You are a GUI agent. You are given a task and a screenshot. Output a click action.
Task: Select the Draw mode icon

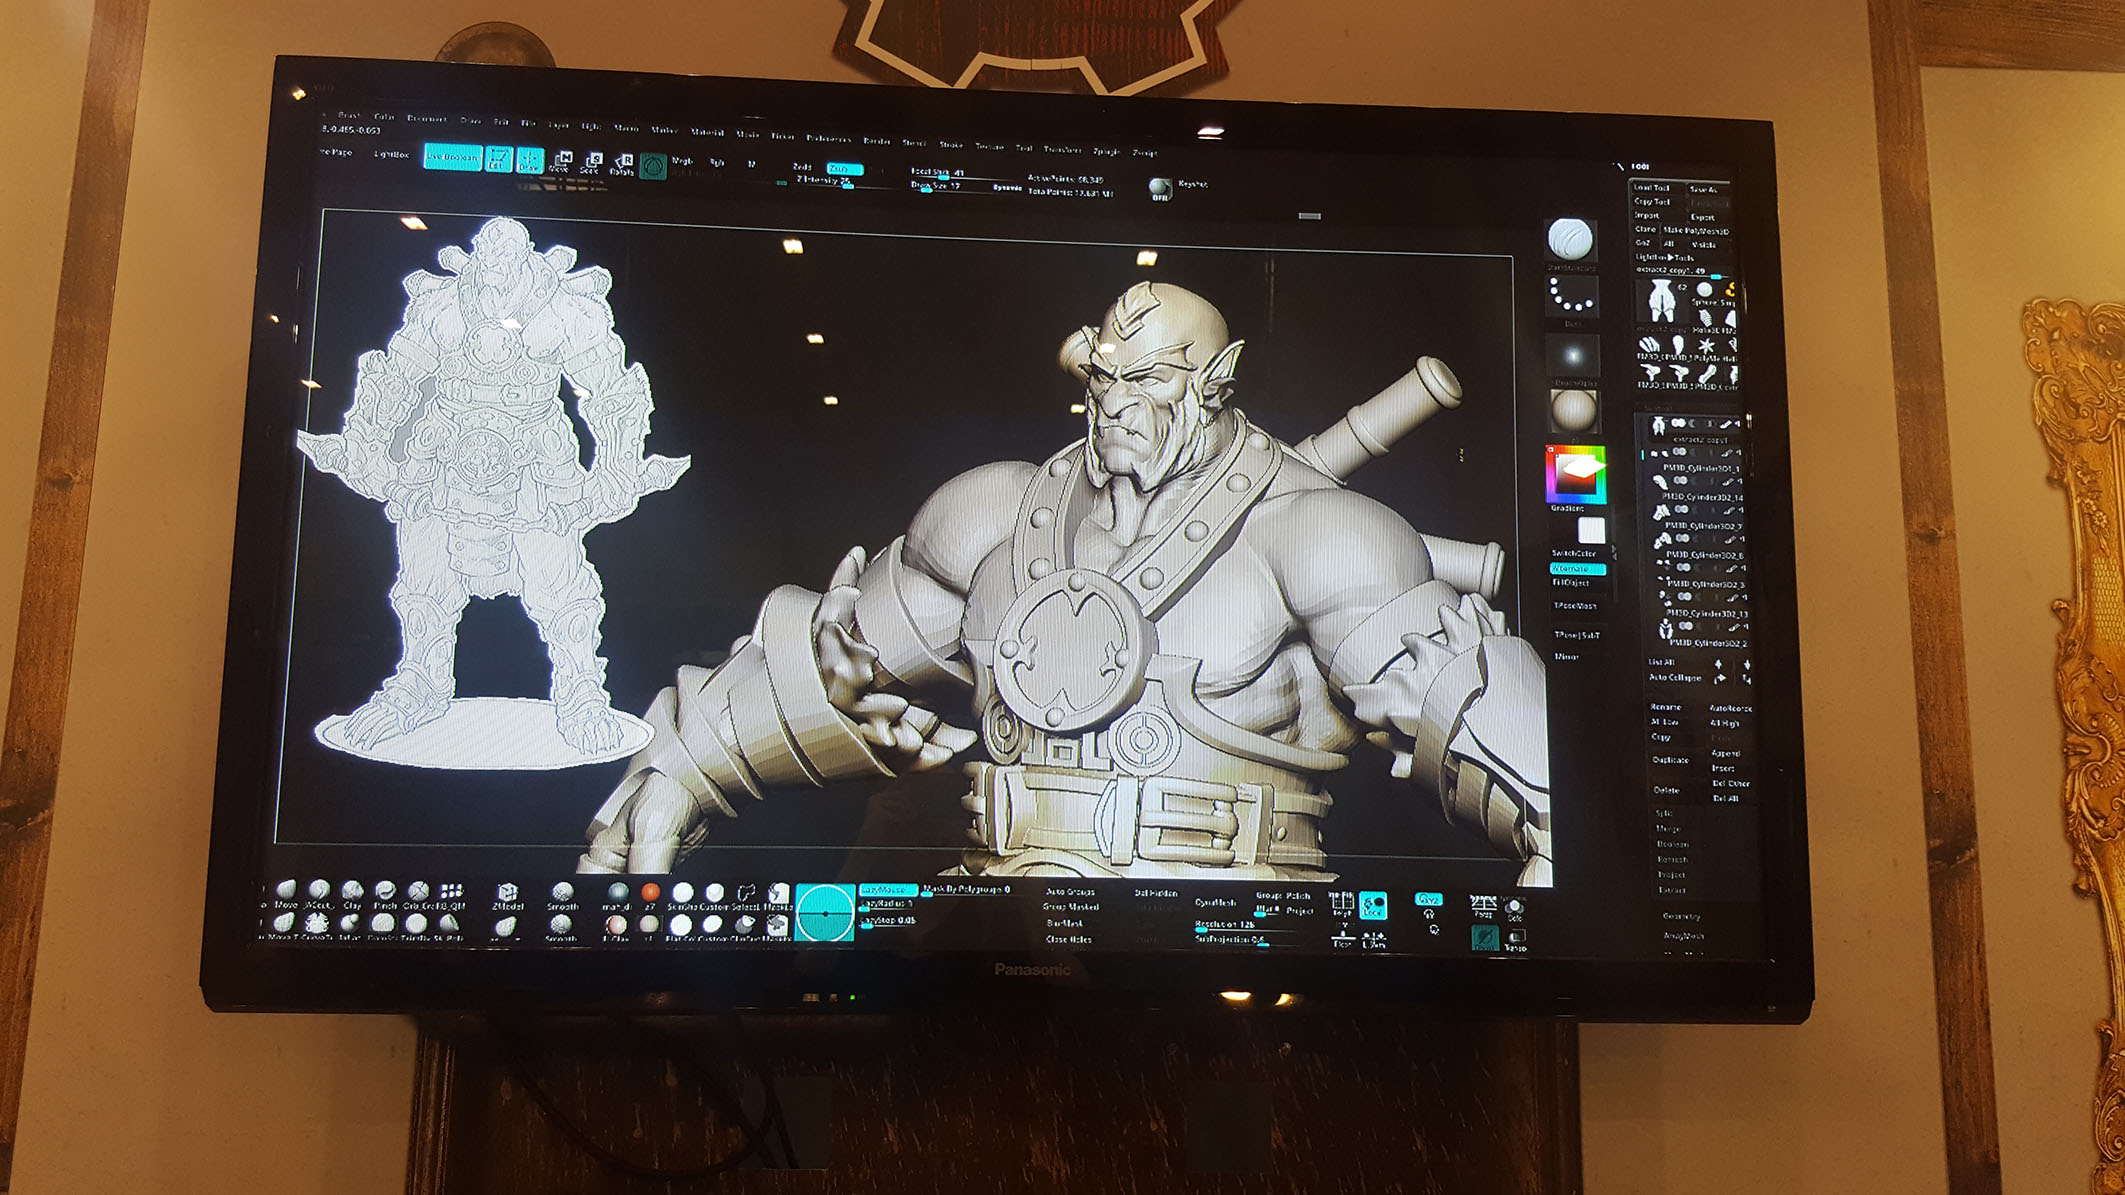pos(529,161)
